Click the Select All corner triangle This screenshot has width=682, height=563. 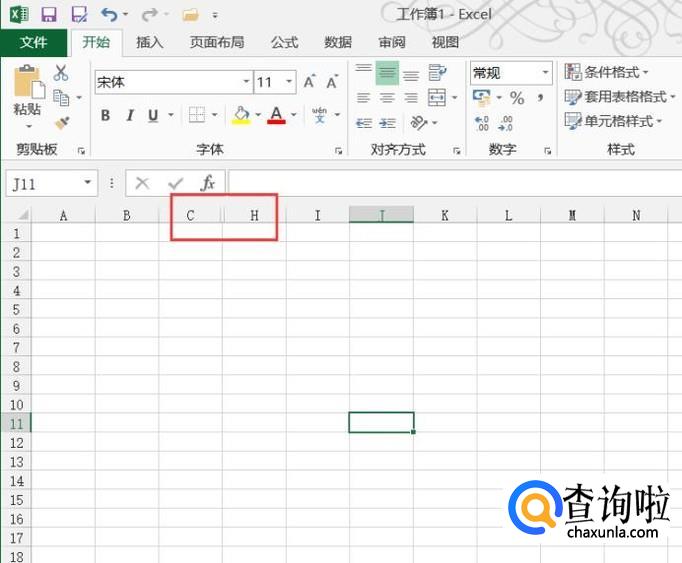point(22,215)
